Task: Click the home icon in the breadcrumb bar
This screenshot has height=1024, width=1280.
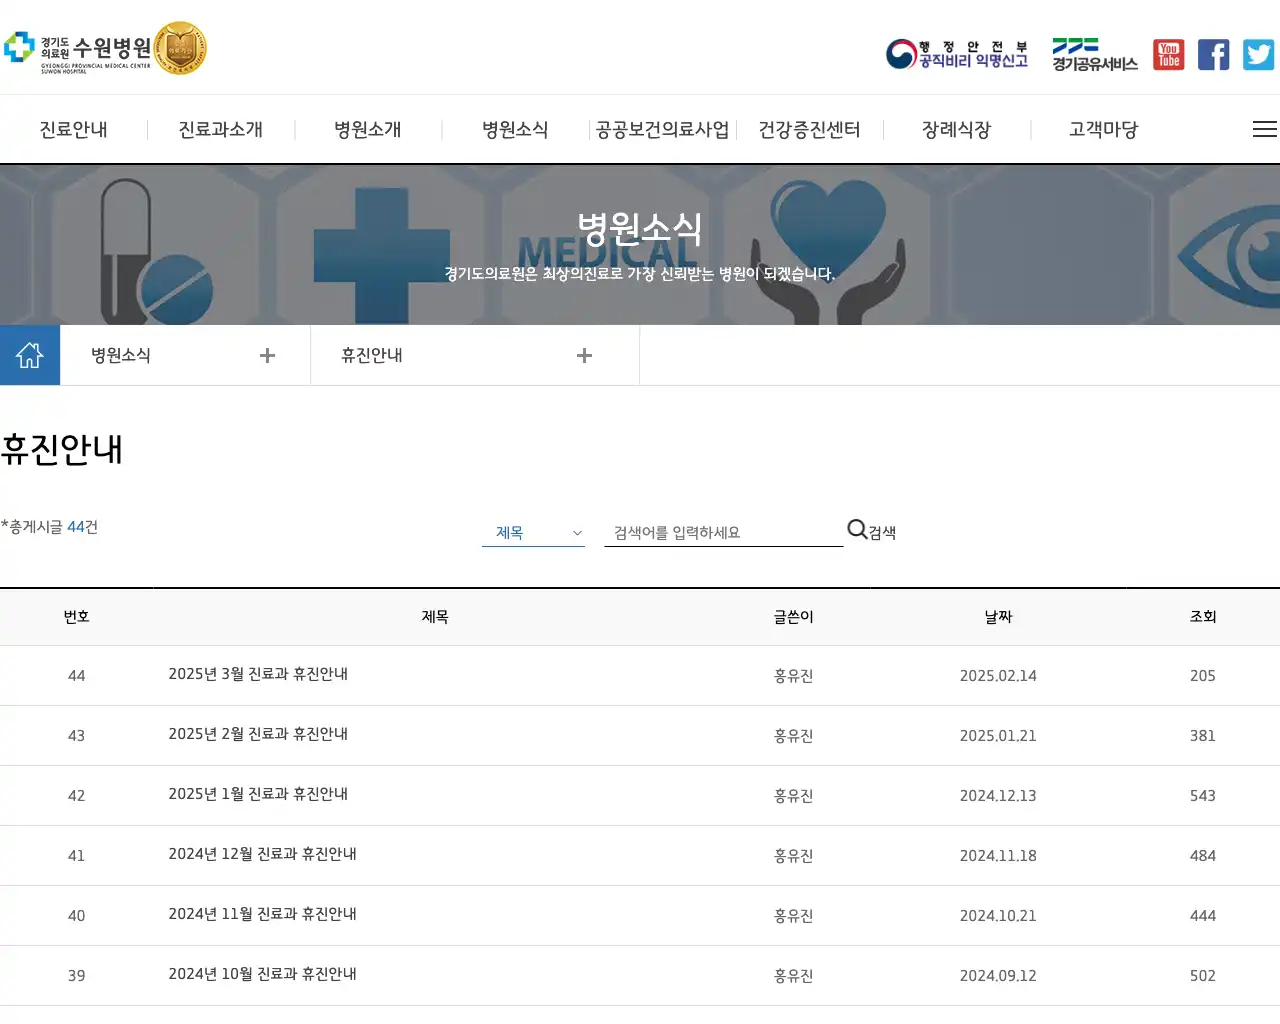Action: click(x=30, y=354)
